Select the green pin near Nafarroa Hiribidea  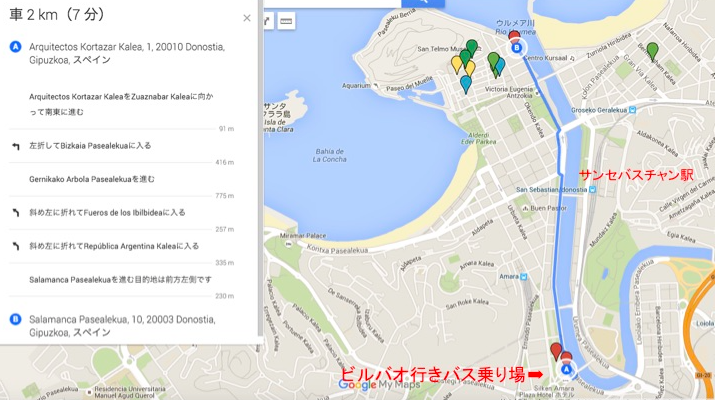click(653, 51)
